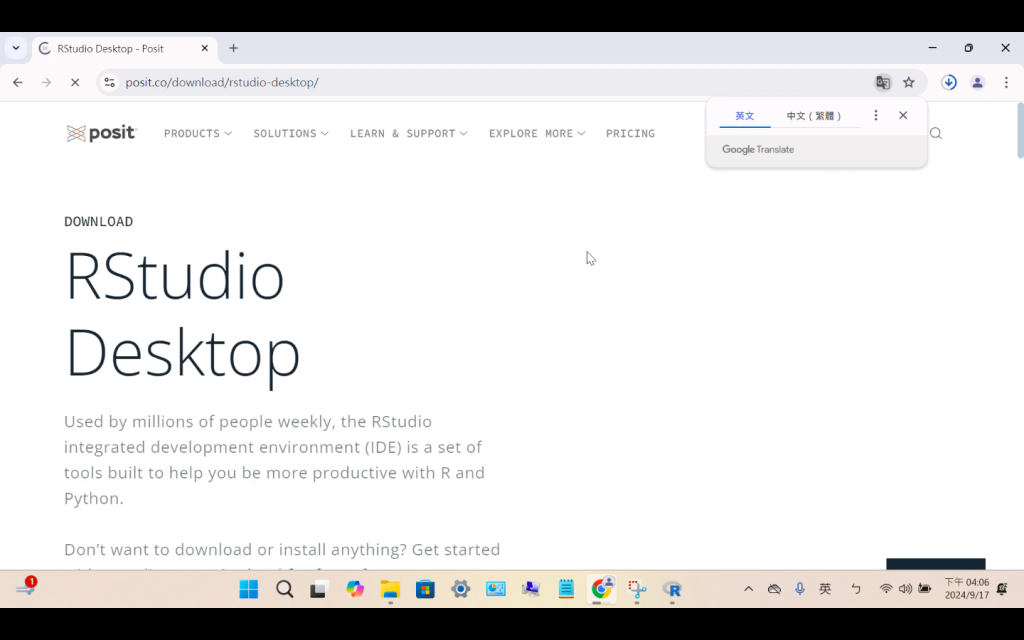Open the Wi-Fi network tray icon
Viewport: 1024px width, 640px height.
(886, 589)
